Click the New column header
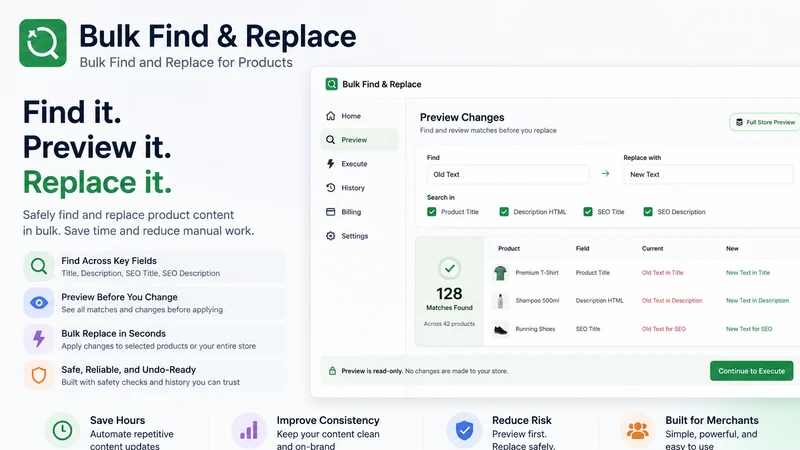Screen dimensions: 800x450 [732, 248]
